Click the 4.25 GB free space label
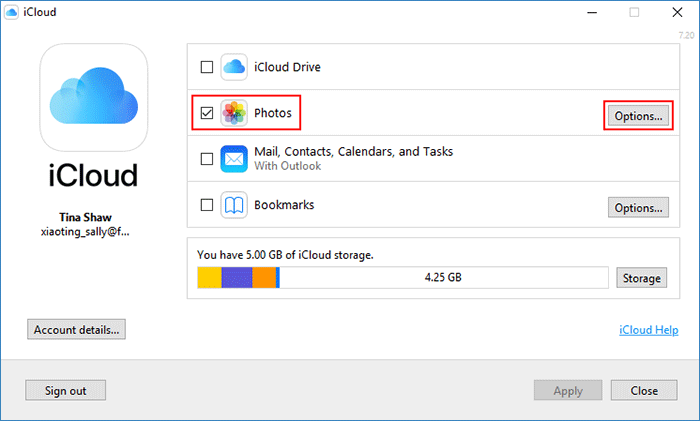This screenshot has width=700, height=421. click(443, 277)
